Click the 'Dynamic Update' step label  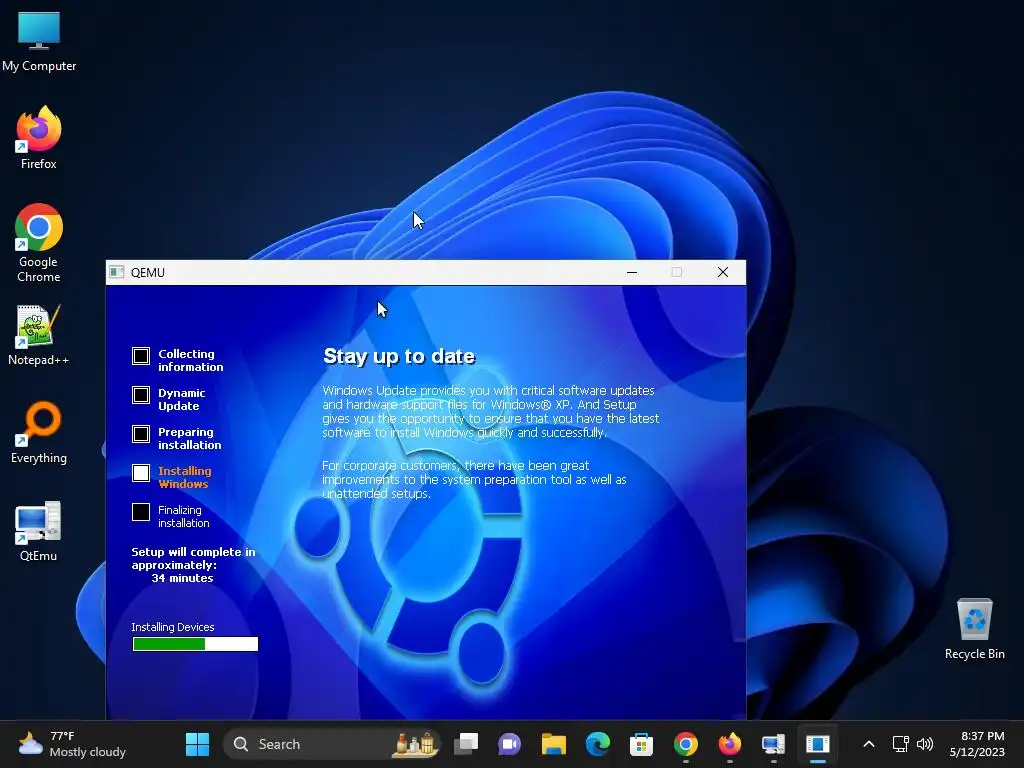coord(181,399)
